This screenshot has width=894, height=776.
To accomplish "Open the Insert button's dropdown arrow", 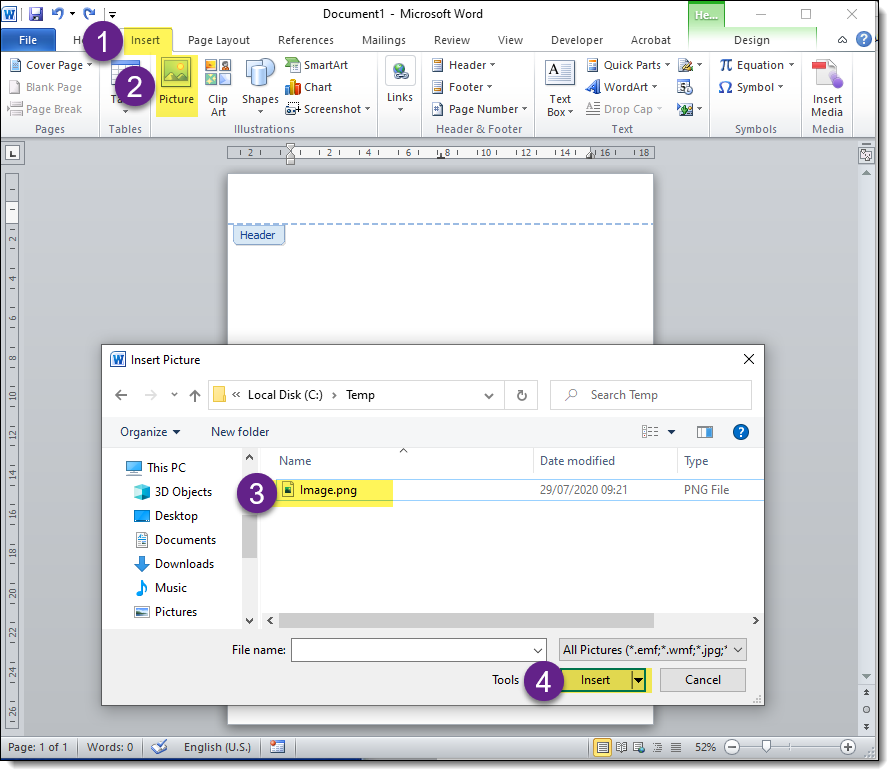I will pos(638,680).
